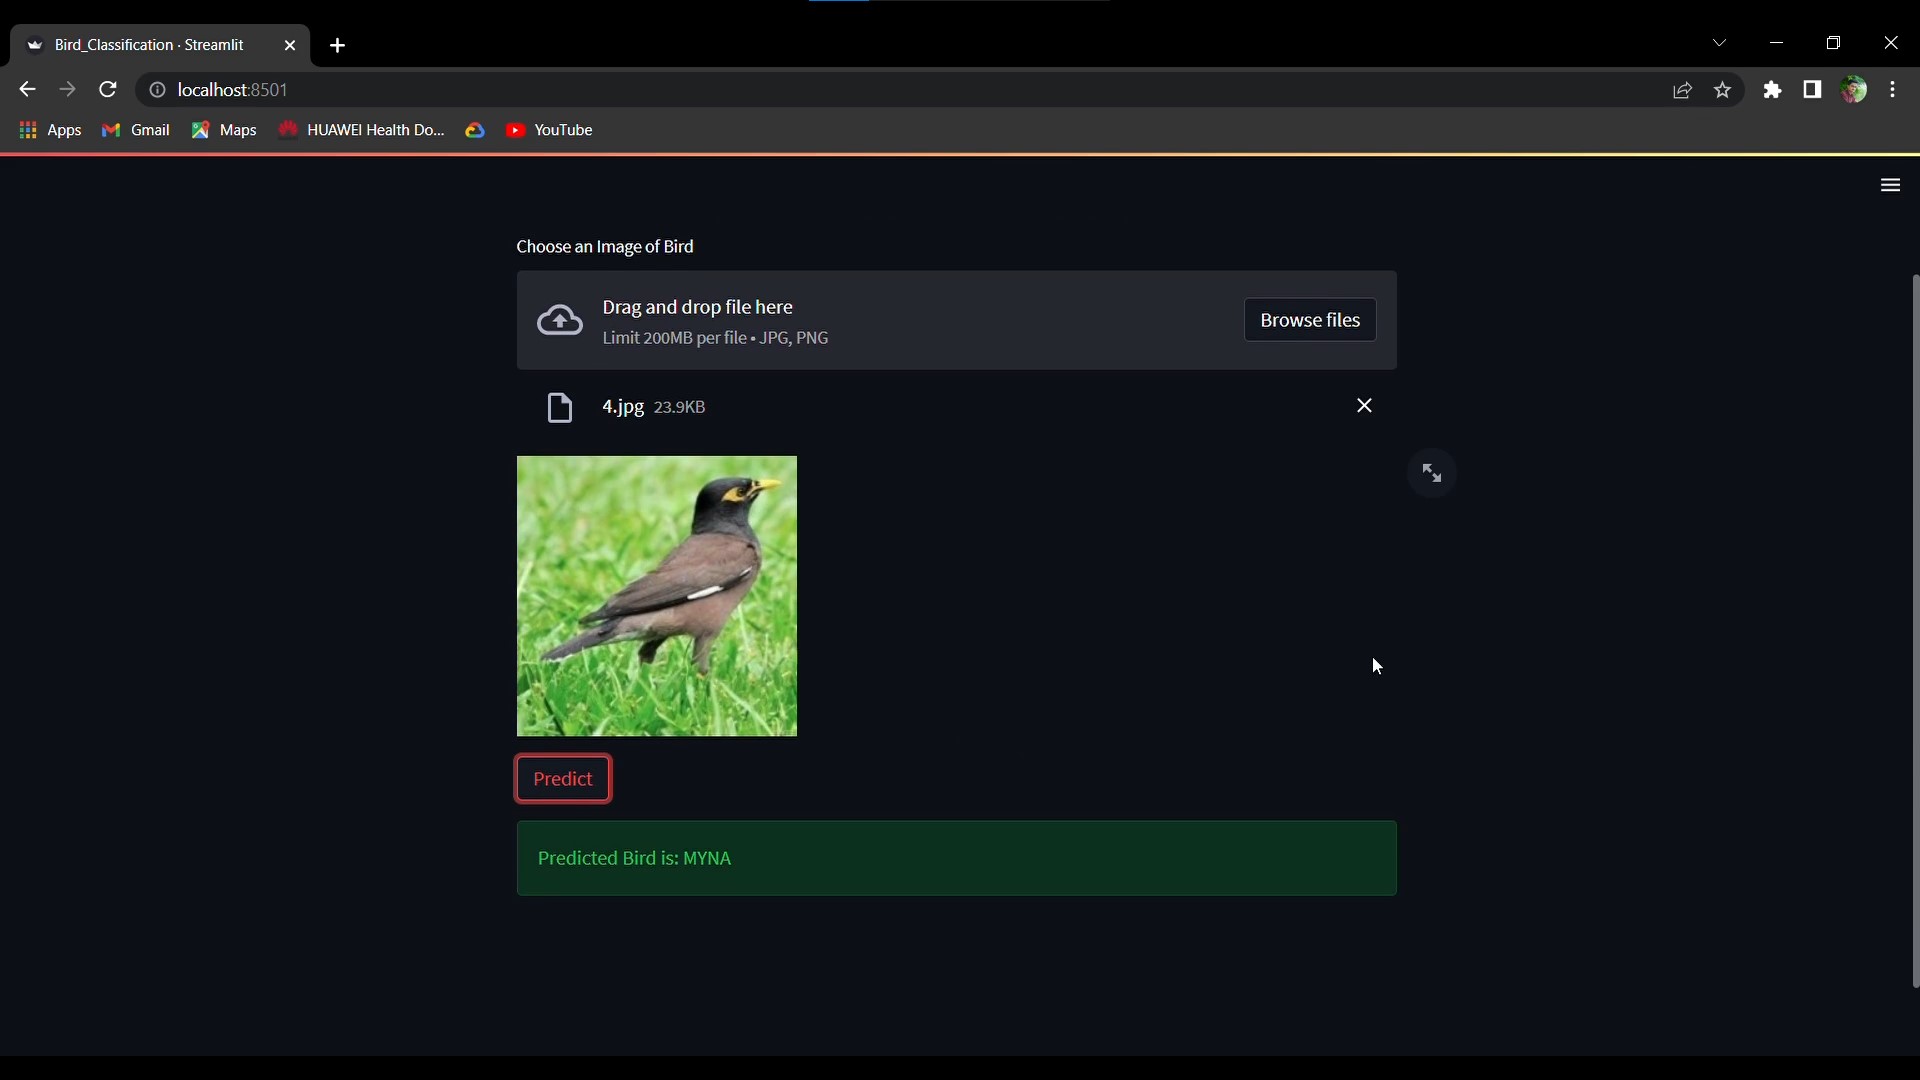Open the Streamlit hamburger menu

(x=1890, y=185)
